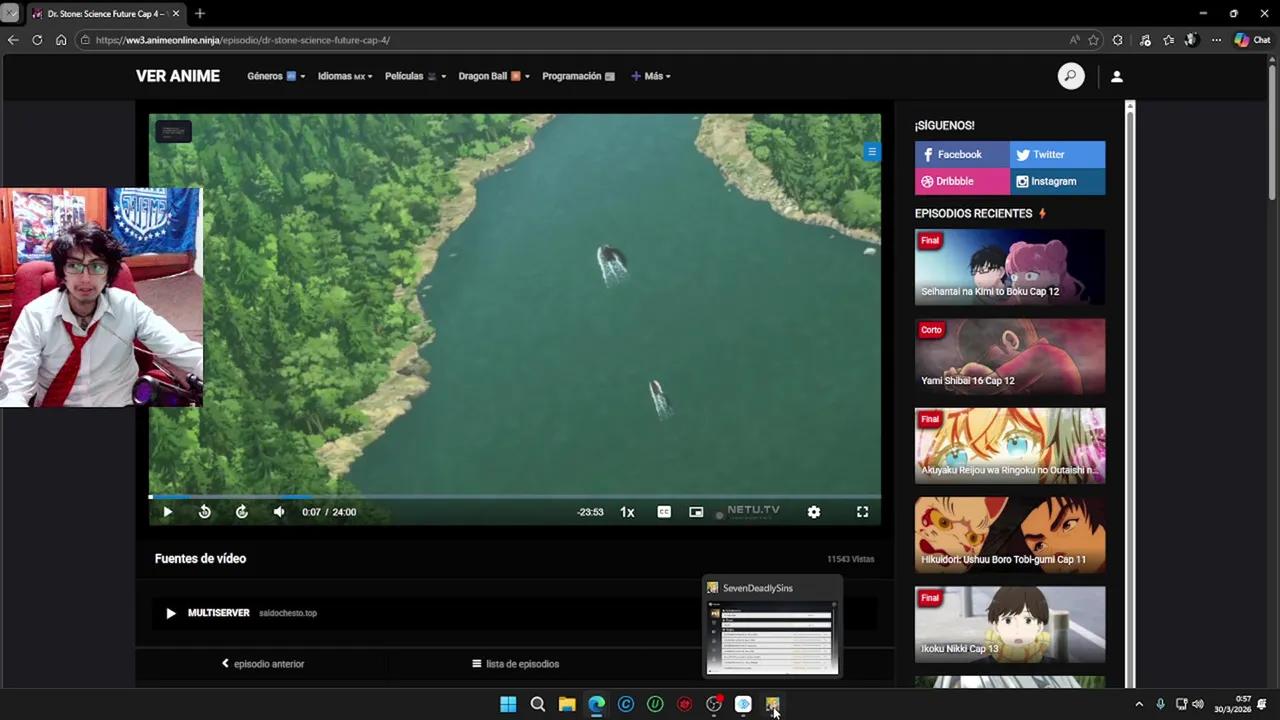Screen dimensions: 1280x720
Task: Close the Dr. Stone browser tab
Action: coord(175,13)
